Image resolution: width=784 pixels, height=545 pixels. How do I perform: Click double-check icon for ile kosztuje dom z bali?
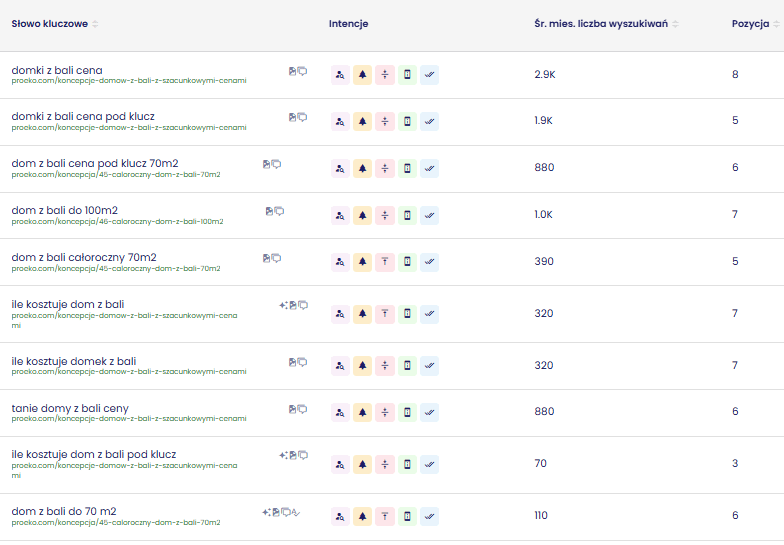tap(430, 314)
